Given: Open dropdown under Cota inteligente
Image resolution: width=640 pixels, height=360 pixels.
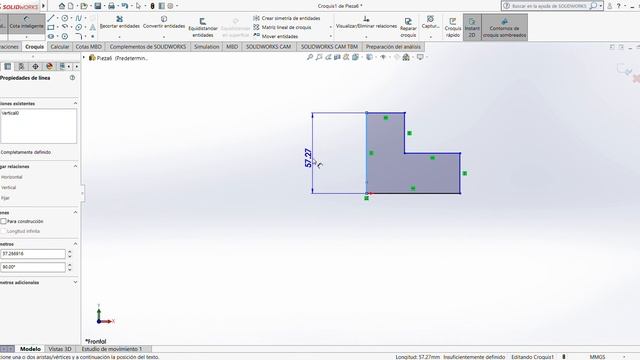Looking at the screenshot, I should click(x=27, y=37).
